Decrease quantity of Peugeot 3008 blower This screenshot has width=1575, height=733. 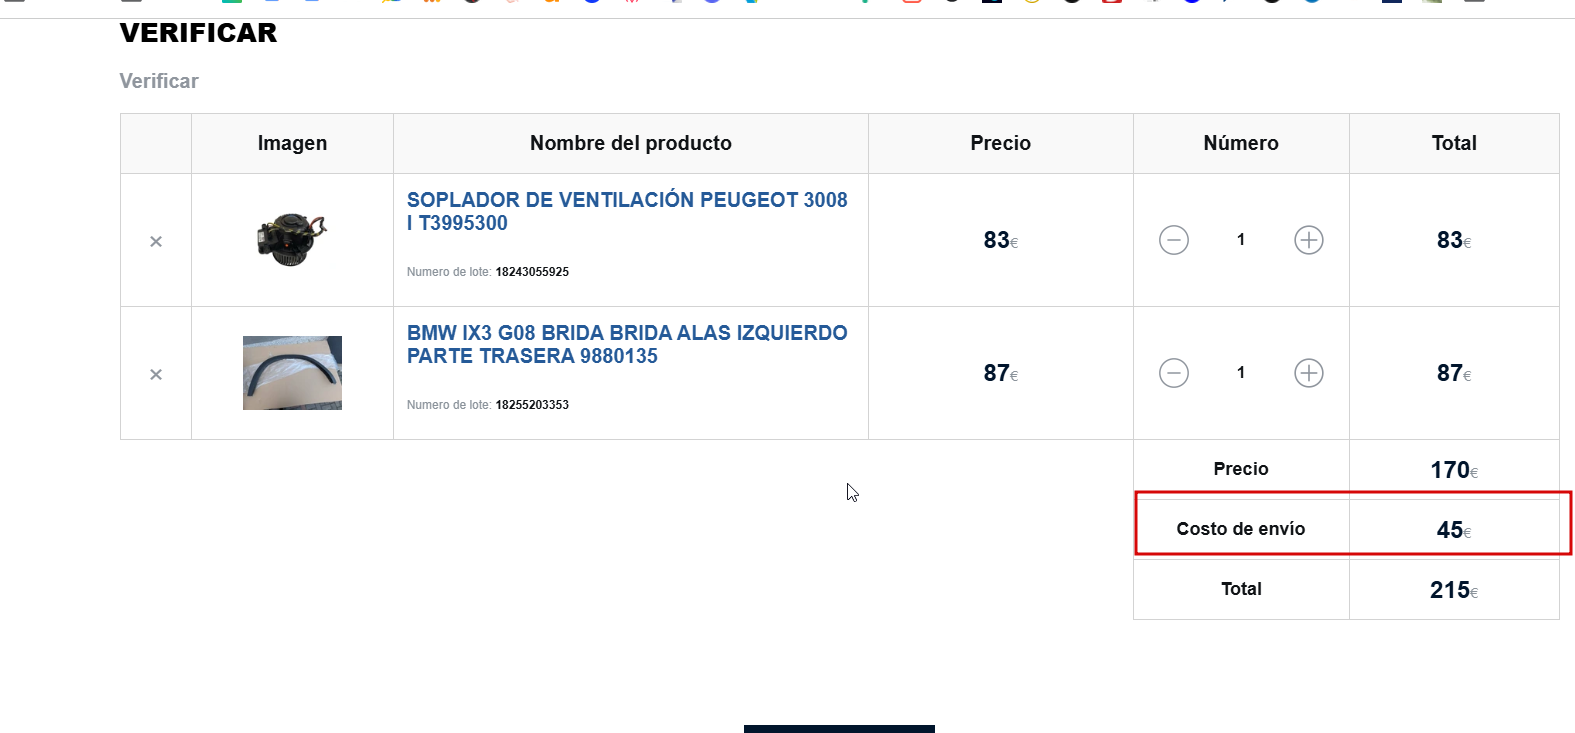point(1174,240)
